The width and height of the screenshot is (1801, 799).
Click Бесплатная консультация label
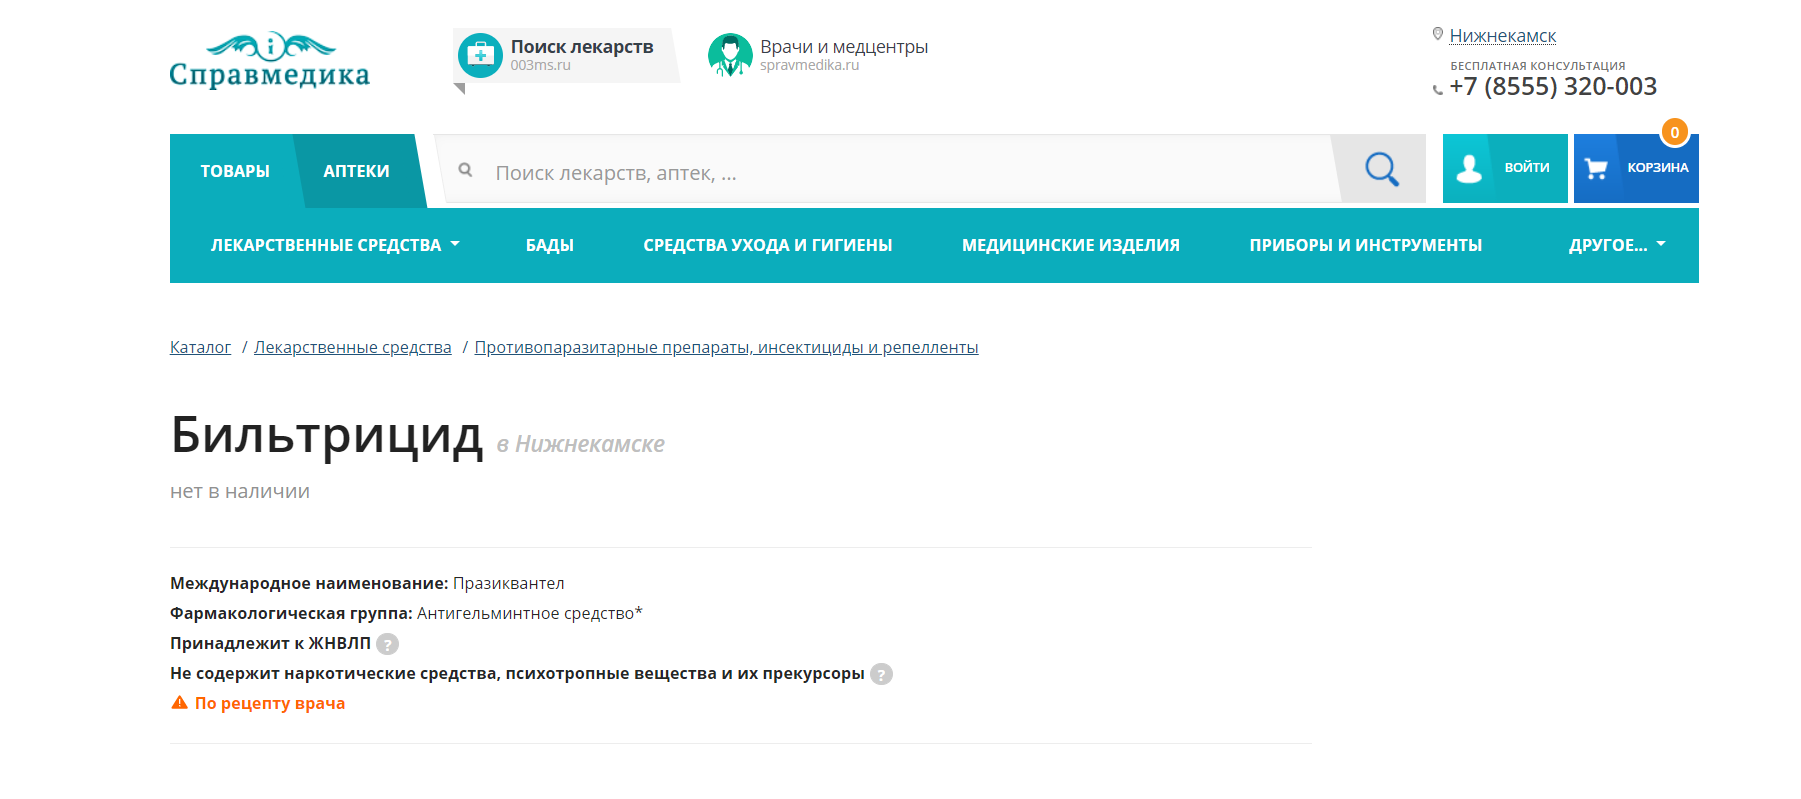point(1538,66)
